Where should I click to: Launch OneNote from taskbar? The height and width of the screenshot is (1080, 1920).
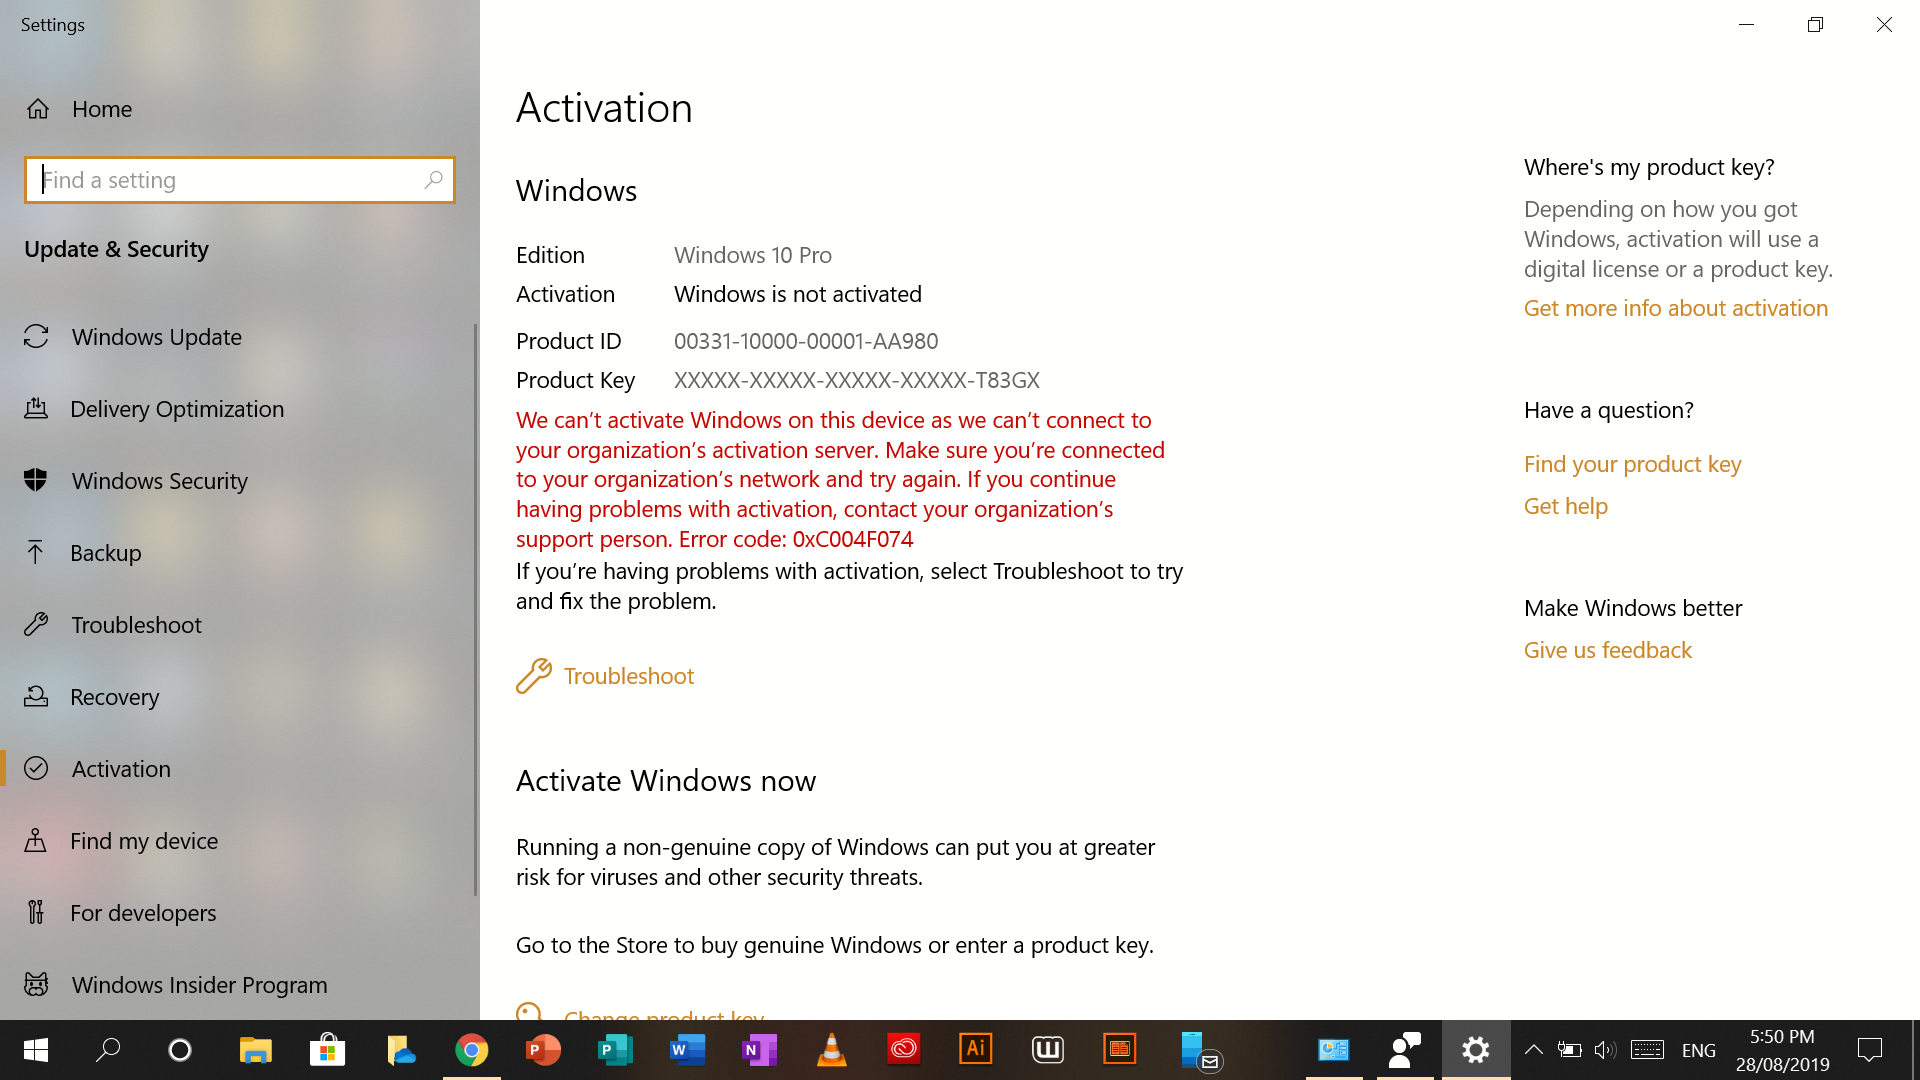tap(760, 1050)
